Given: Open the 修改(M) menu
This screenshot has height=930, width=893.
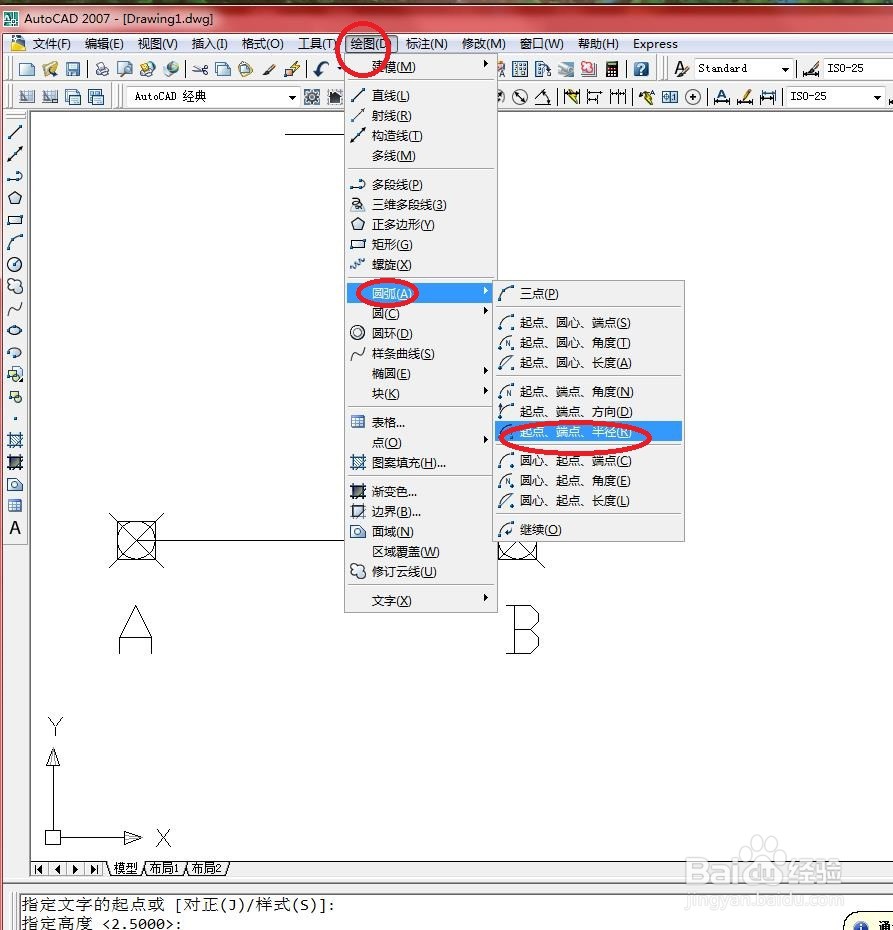Looking at the screenshot, I should [x=484, y=44].
